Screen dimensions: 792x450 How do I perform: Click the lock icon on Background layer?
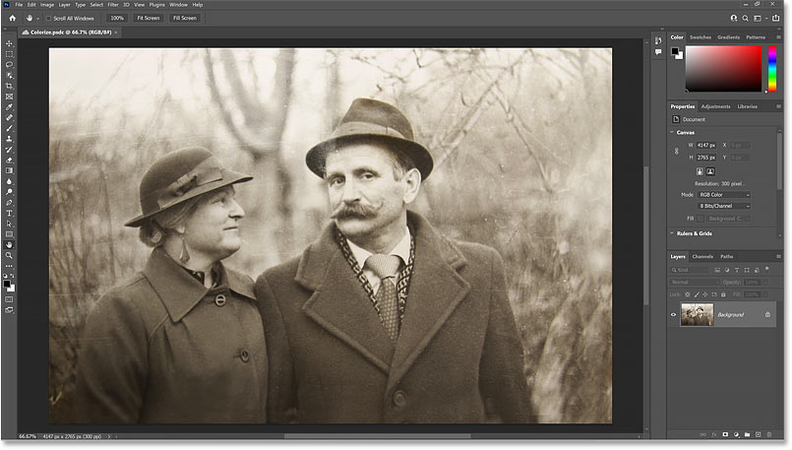click(768, 315)
